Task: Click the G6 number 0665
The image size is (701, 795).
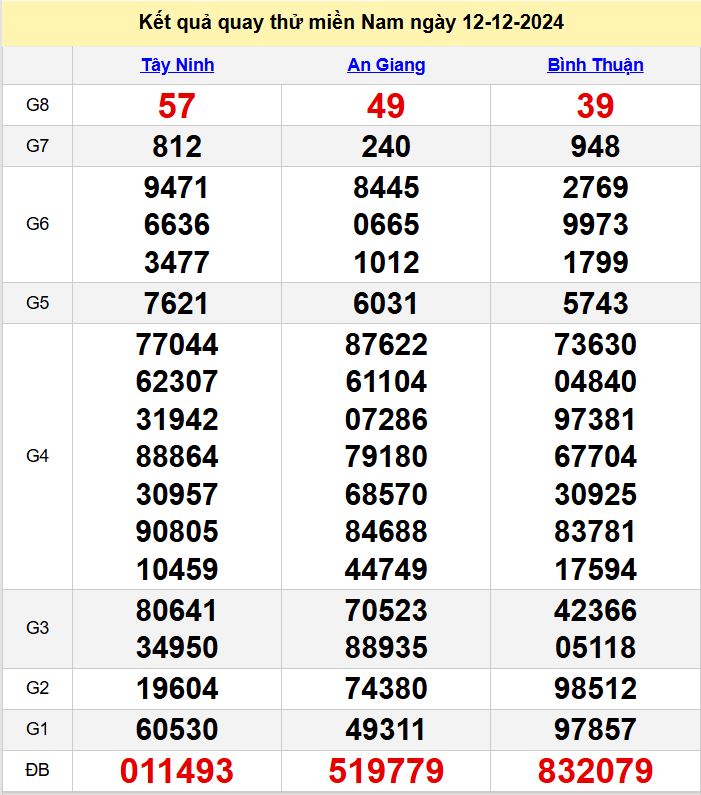Action: click(386, 225)
